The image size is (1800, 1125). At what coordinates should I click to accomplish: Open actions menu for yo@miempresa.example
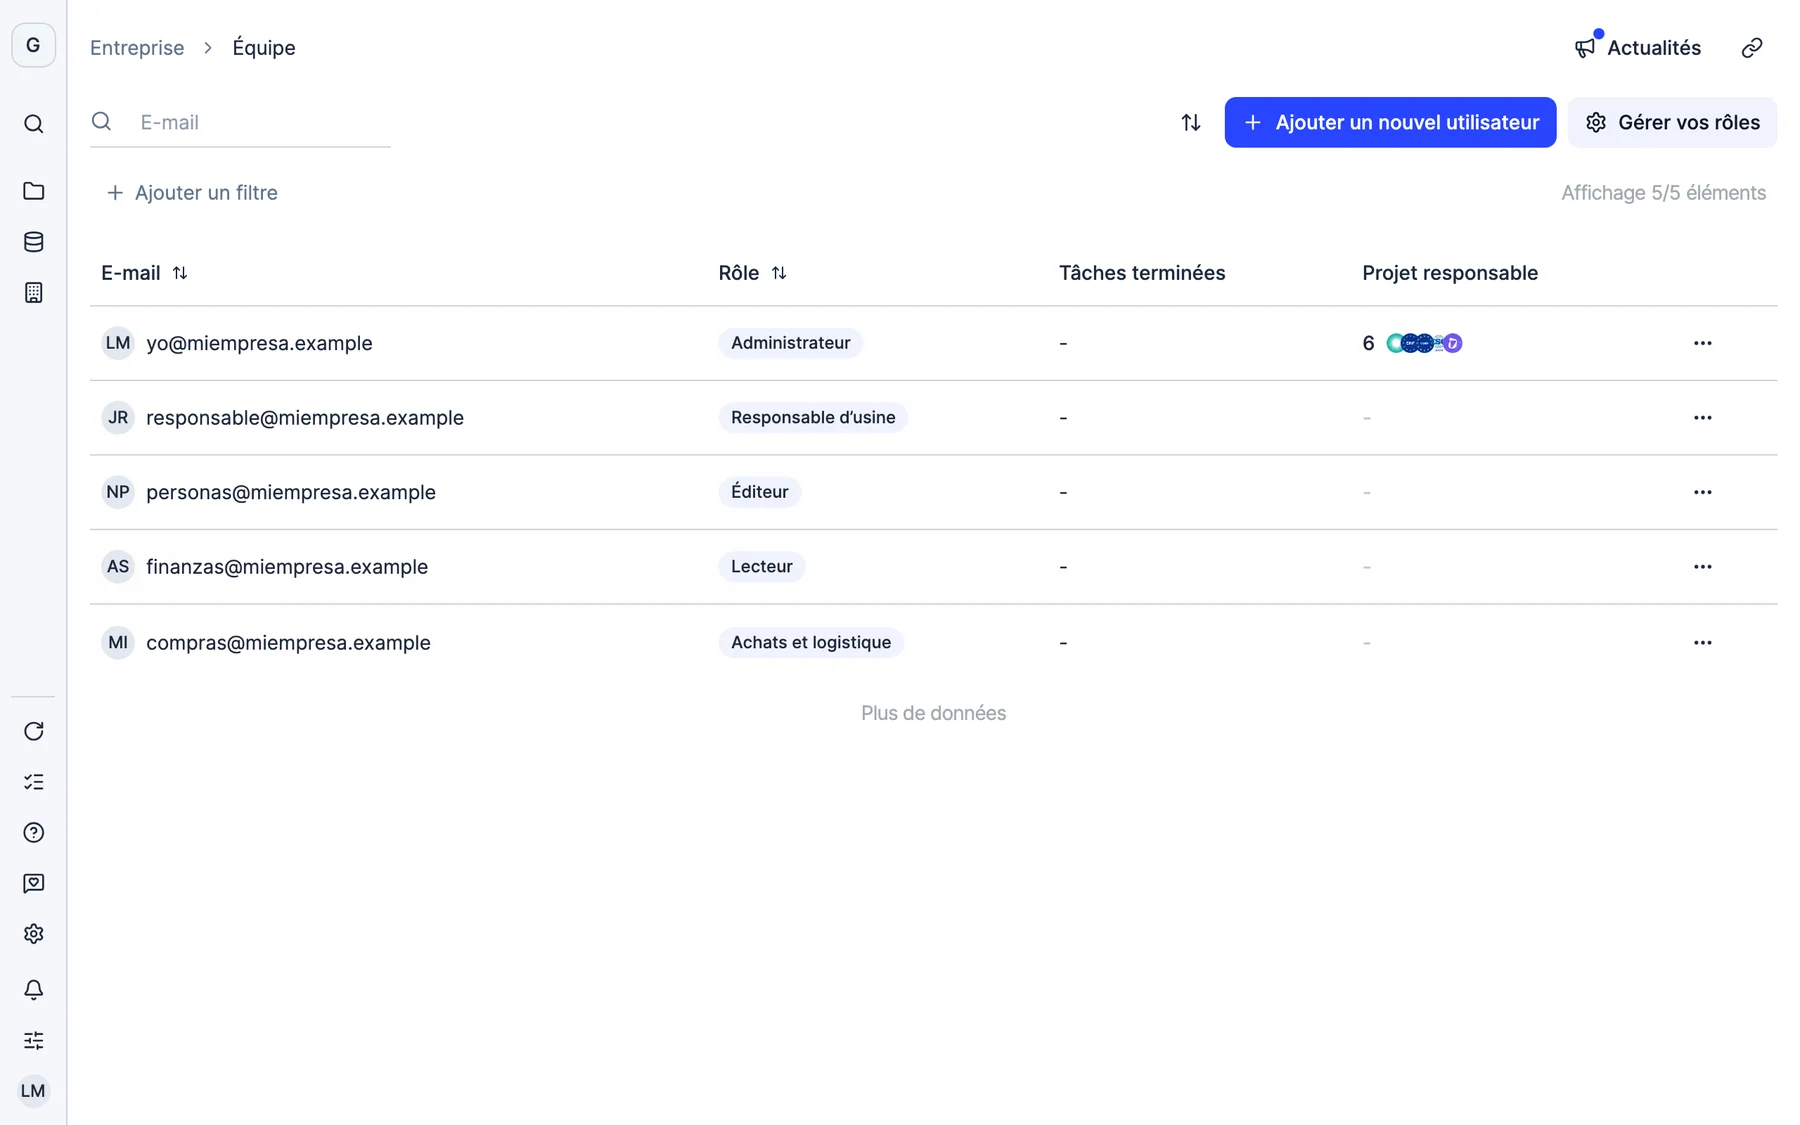pyautogui.click(x=1702, y=343)
